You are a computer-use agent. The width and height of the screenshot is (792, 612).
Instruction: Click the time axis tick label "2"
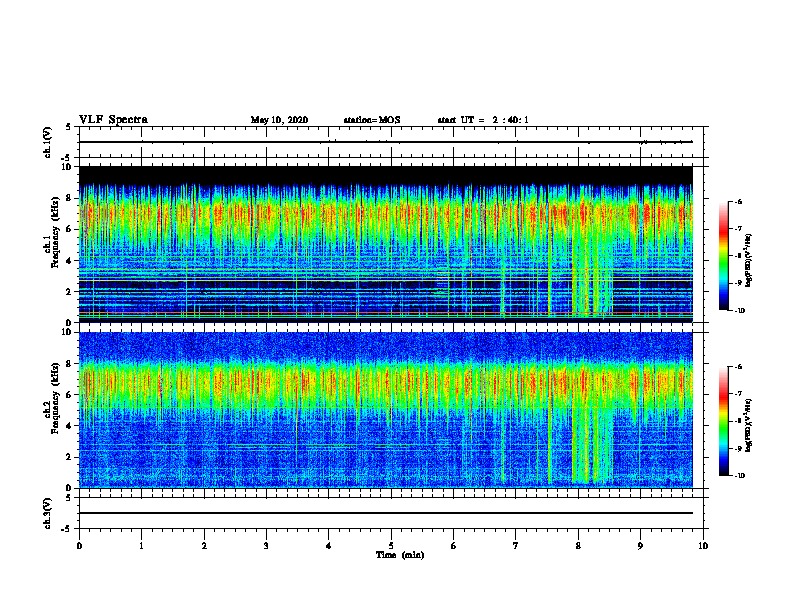tap(204, 546)
